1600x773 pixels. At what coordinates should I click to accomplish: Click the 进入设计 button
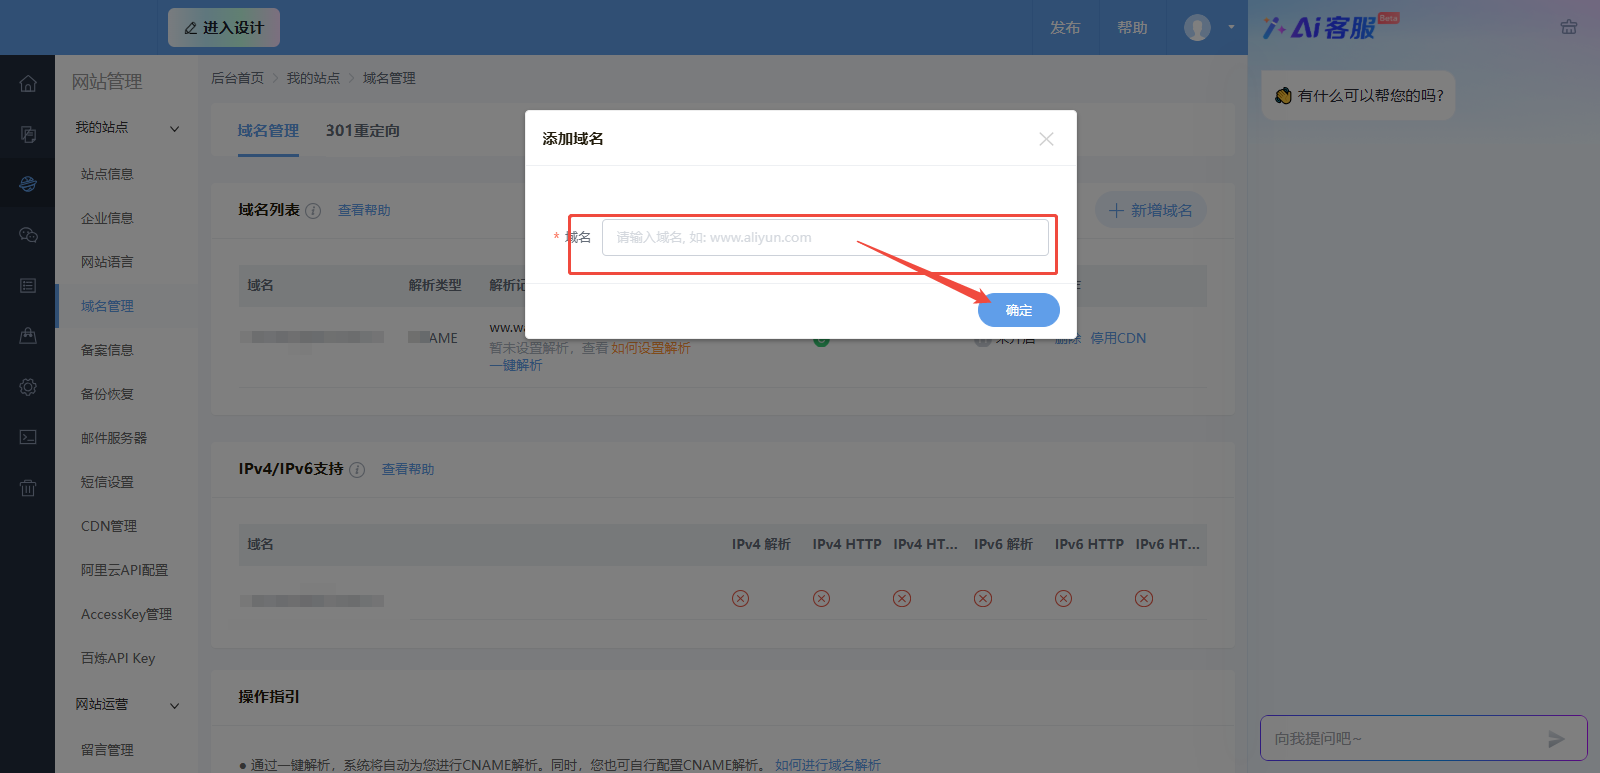(x=224, y=28)
